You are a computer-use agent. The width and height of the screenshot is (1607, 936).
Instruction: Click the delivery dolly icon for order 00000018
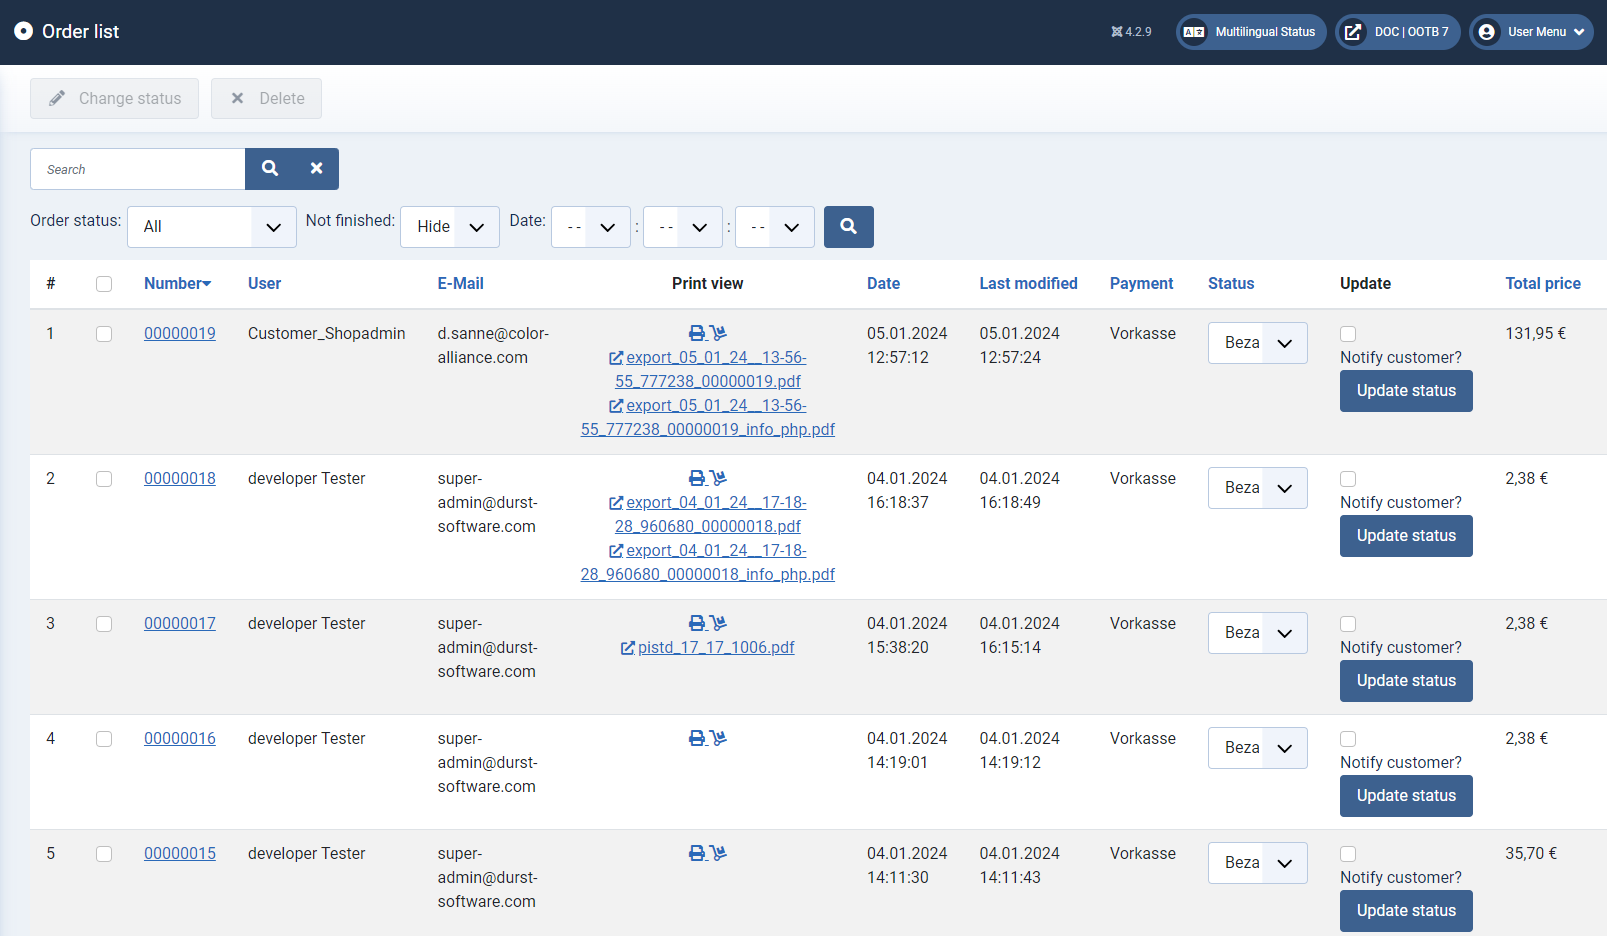pyautogui.click(x=718, y=478)
